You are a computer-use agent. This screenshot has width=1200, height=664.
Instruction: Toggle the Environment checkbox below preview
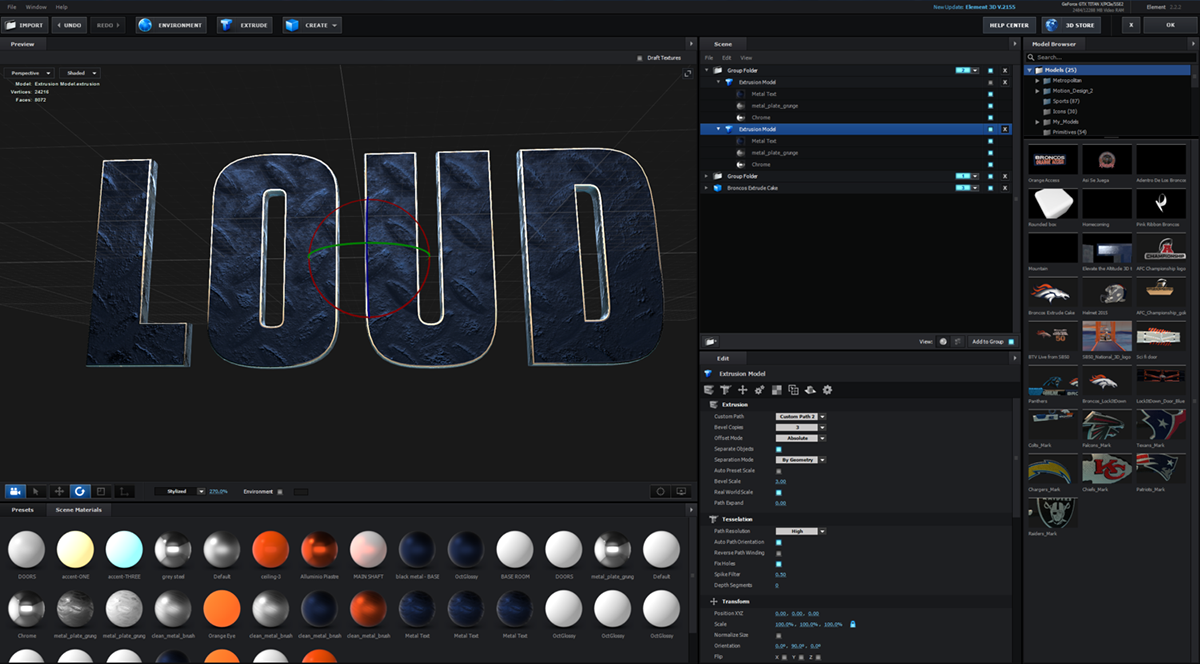pos(280,492)
